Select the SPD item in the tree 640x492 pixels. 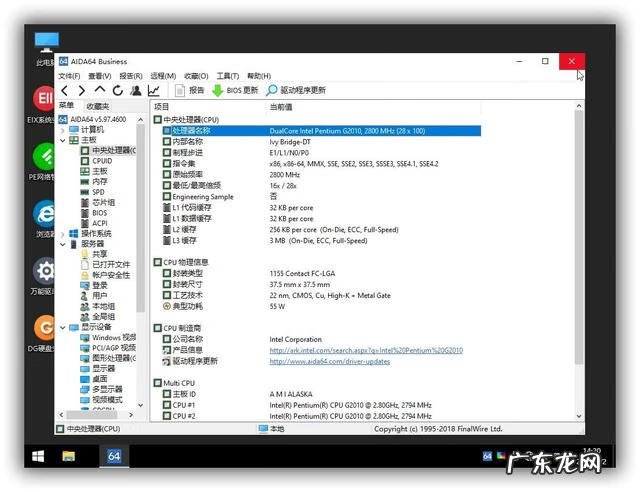98,191
